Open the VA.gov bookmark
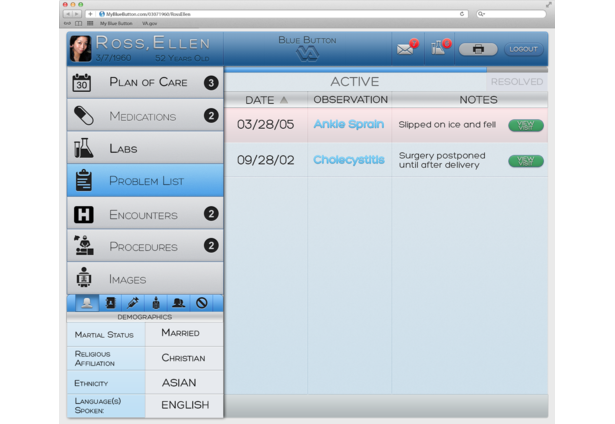This screenshot has width=615, height=424. (149, 24)
